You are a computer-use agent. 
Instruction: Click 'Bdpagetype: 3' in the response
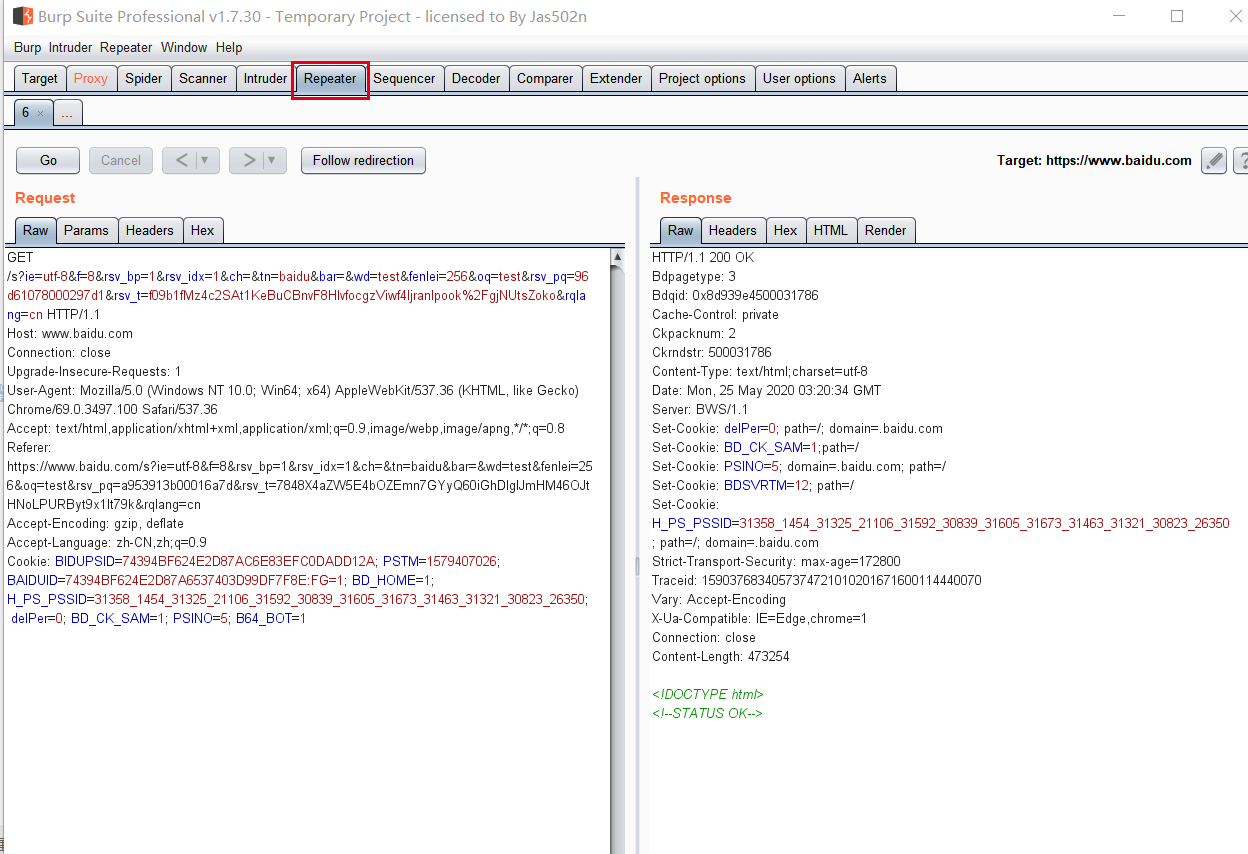click(x=694, y=276)
